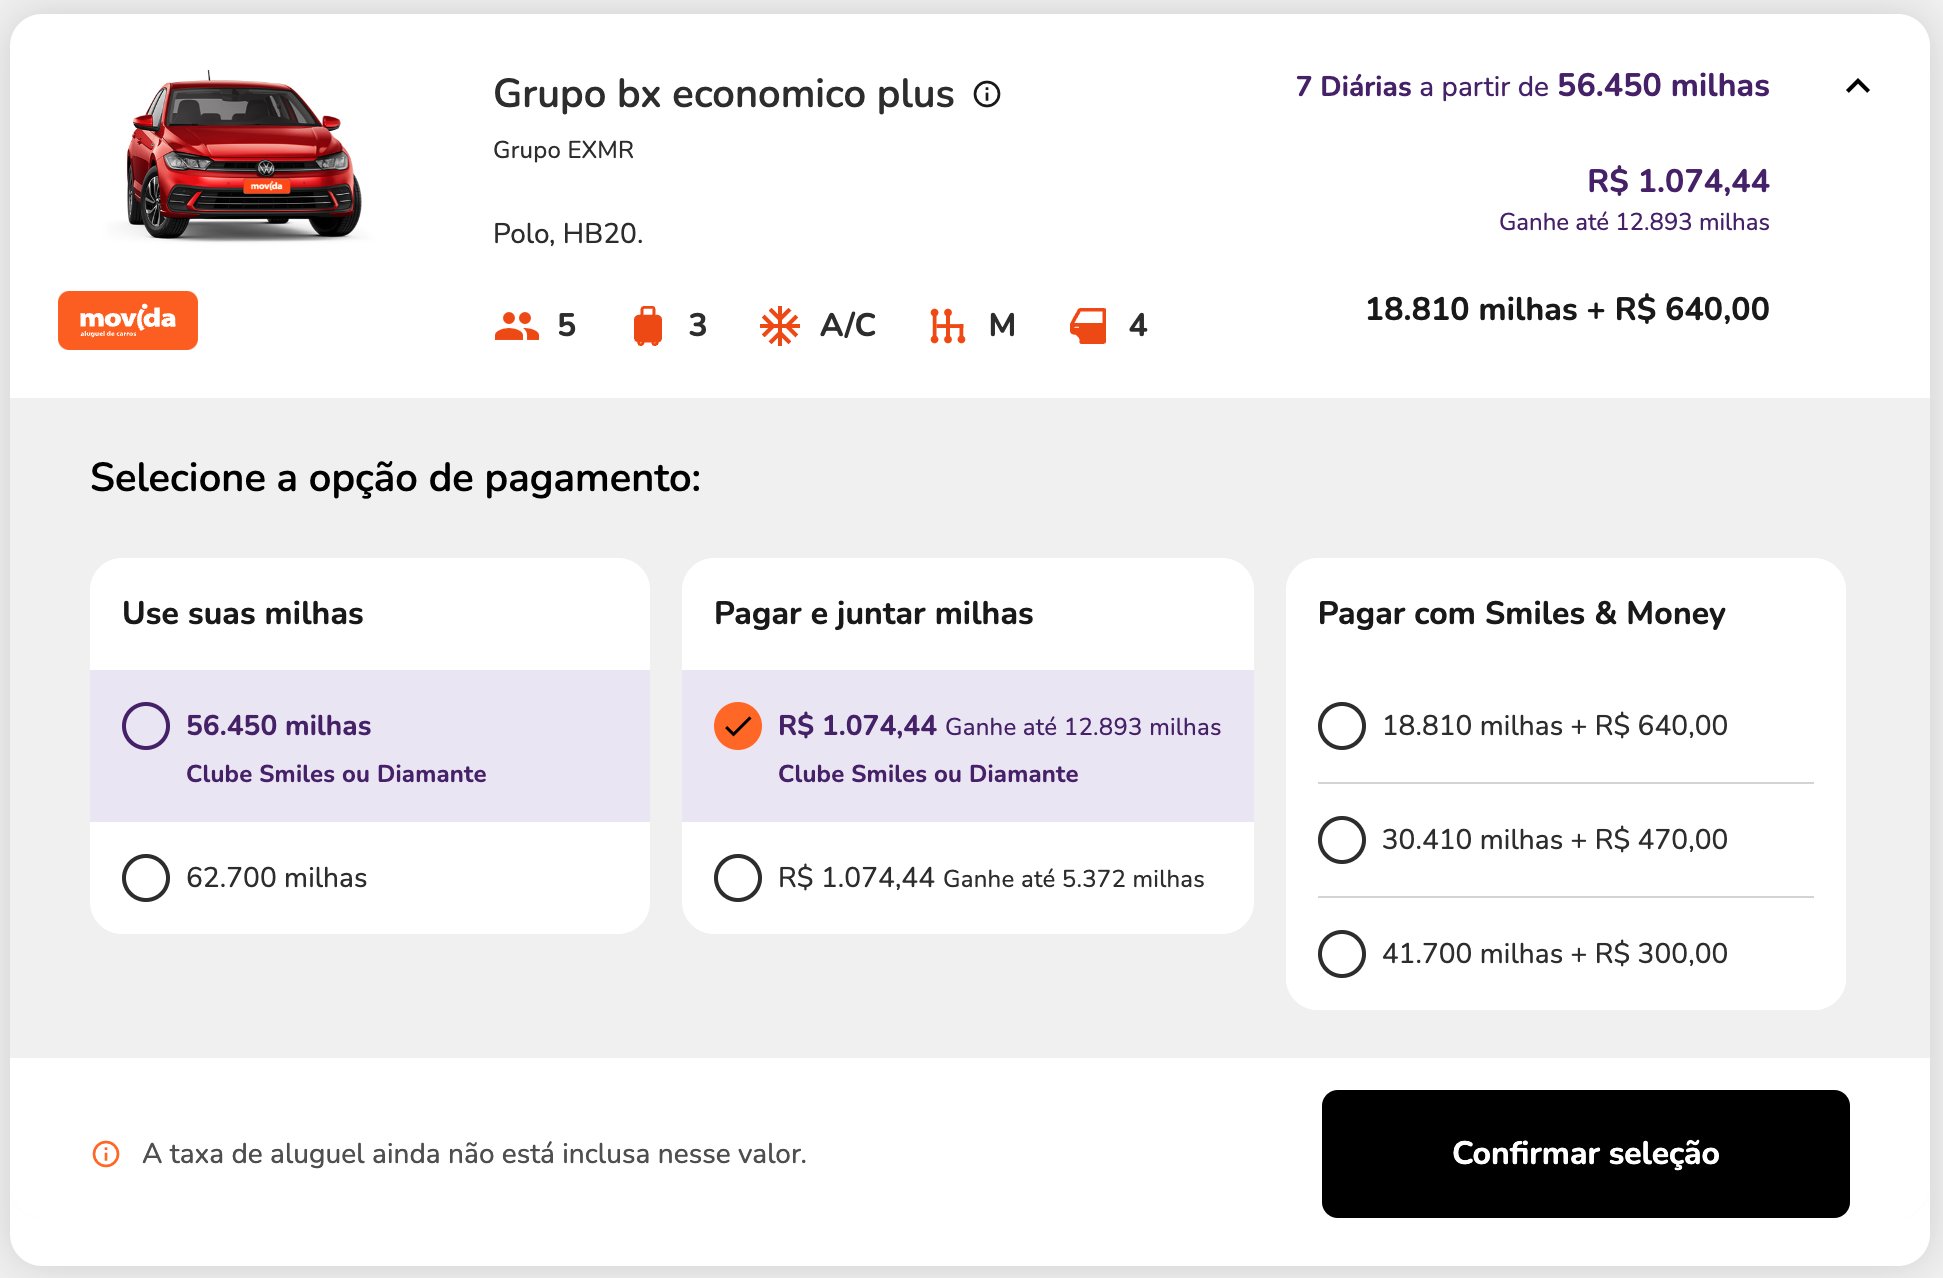1943x1278 pixels.
Task: Choose R$ 1.074,44 with 5.372 milhas option
Action: click(x=738, y=878)
